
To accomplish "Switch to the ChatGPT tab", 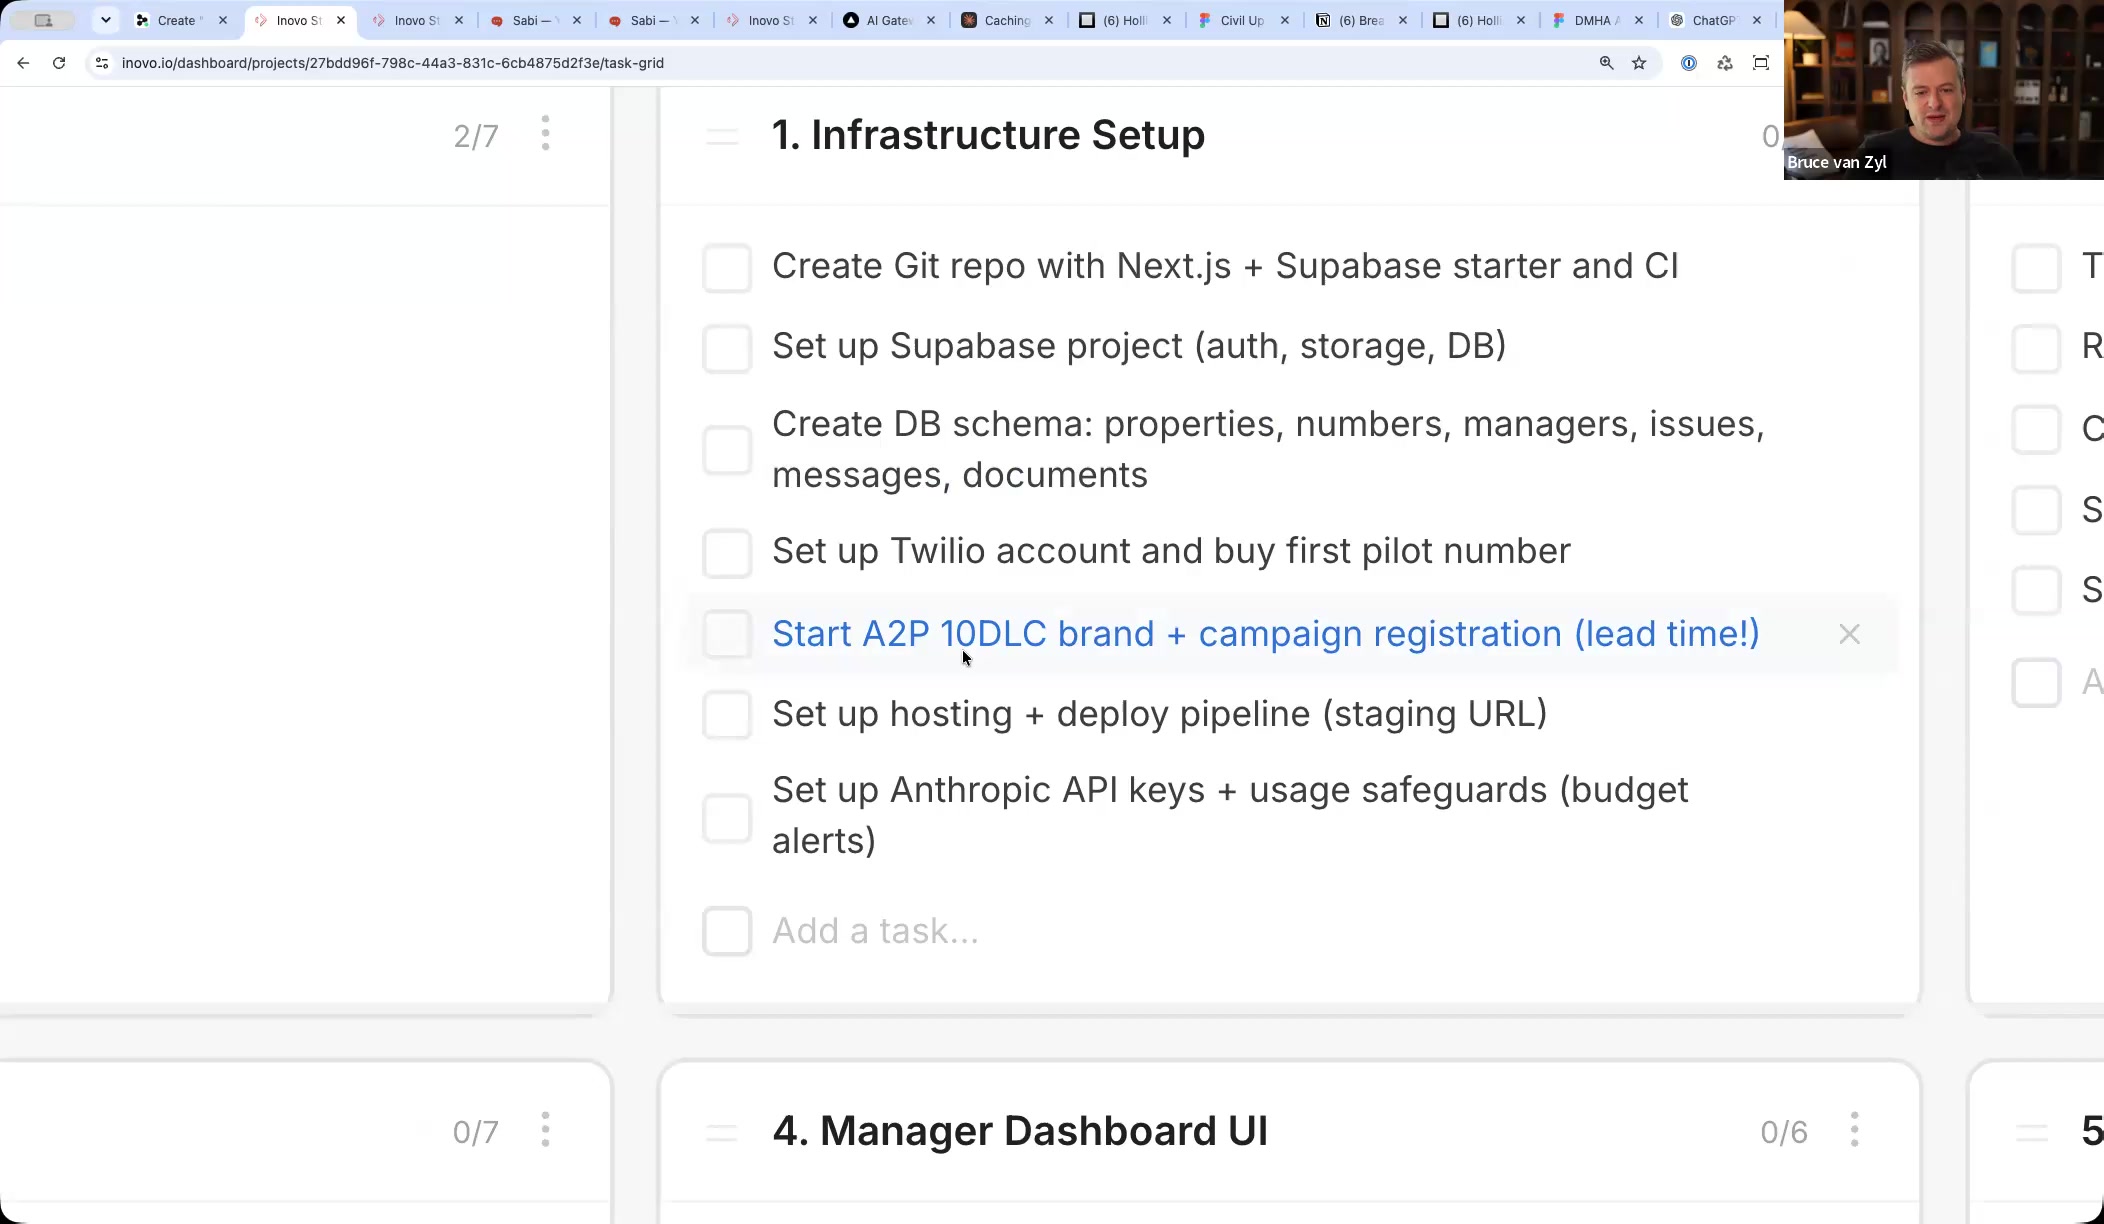I will coord(1715,20).
